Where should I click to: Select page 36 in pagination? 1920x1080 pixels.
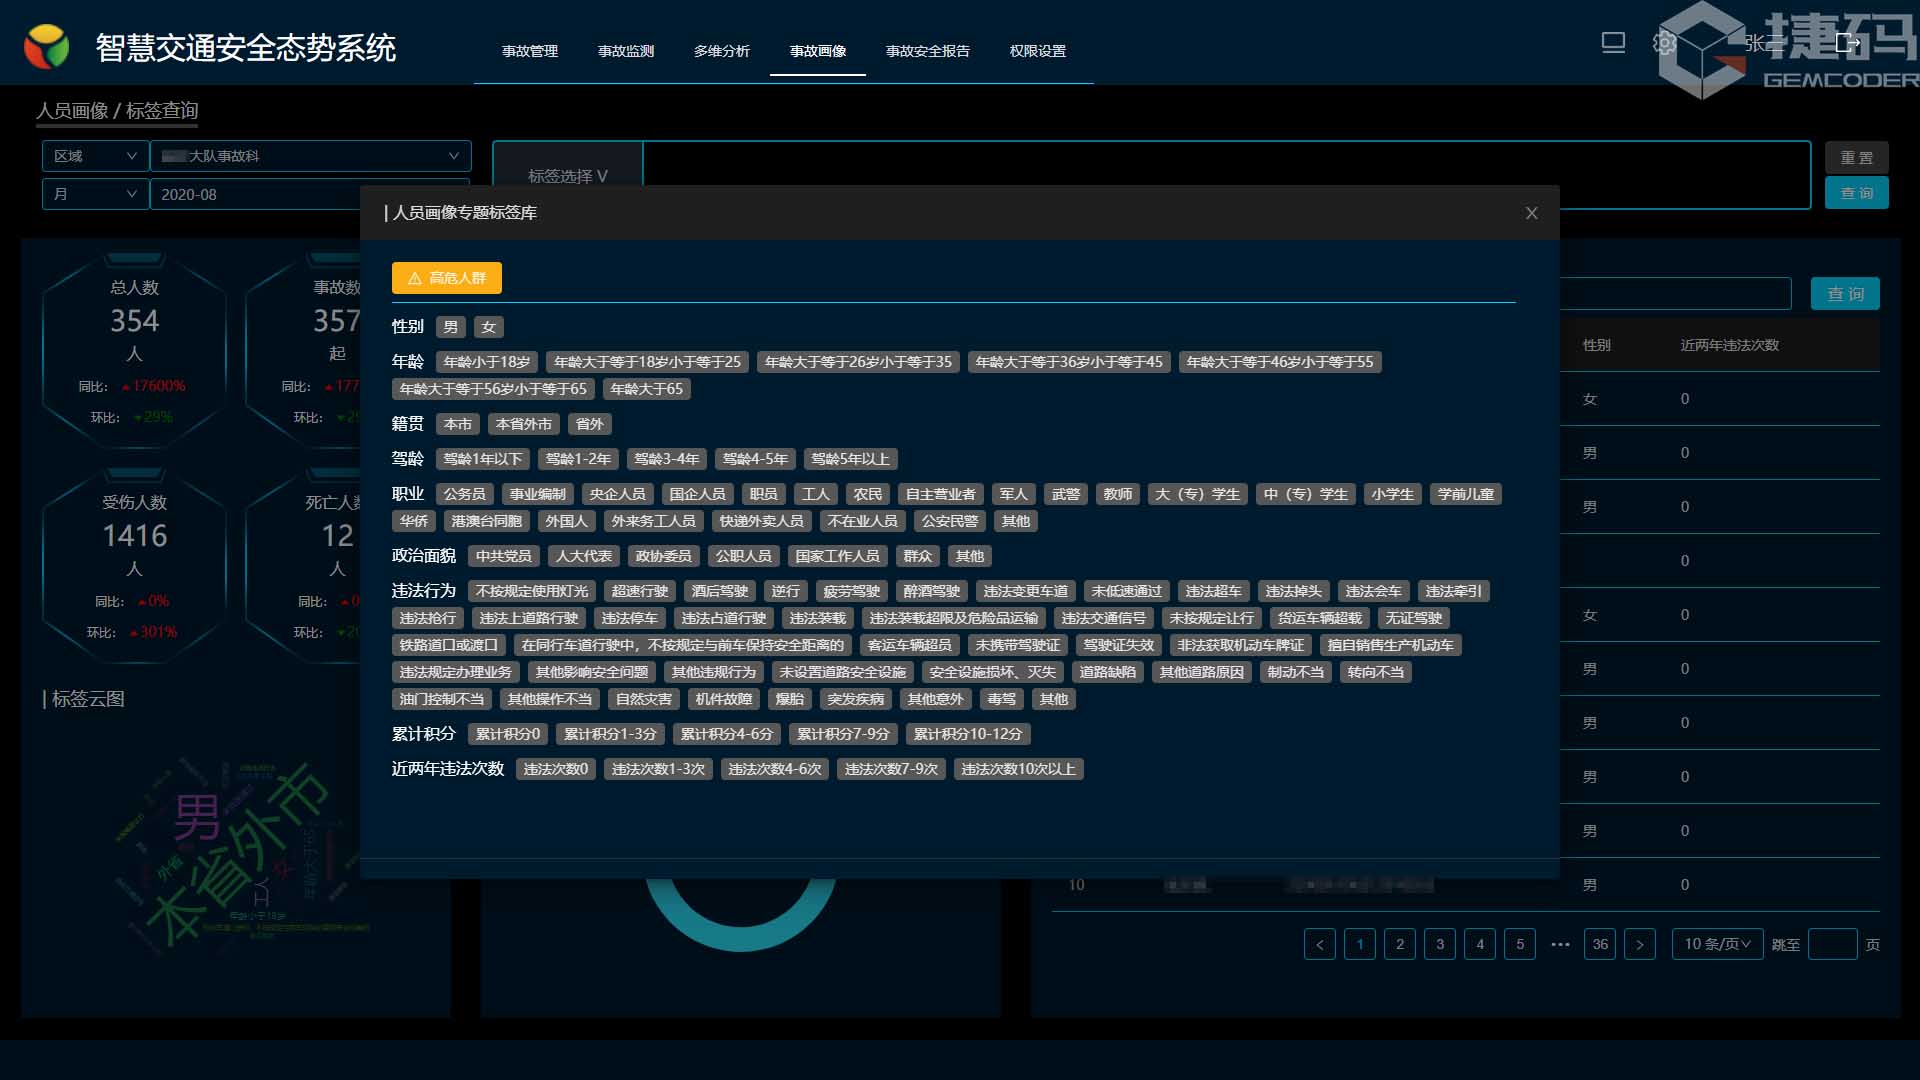[x=1600, y=944]
